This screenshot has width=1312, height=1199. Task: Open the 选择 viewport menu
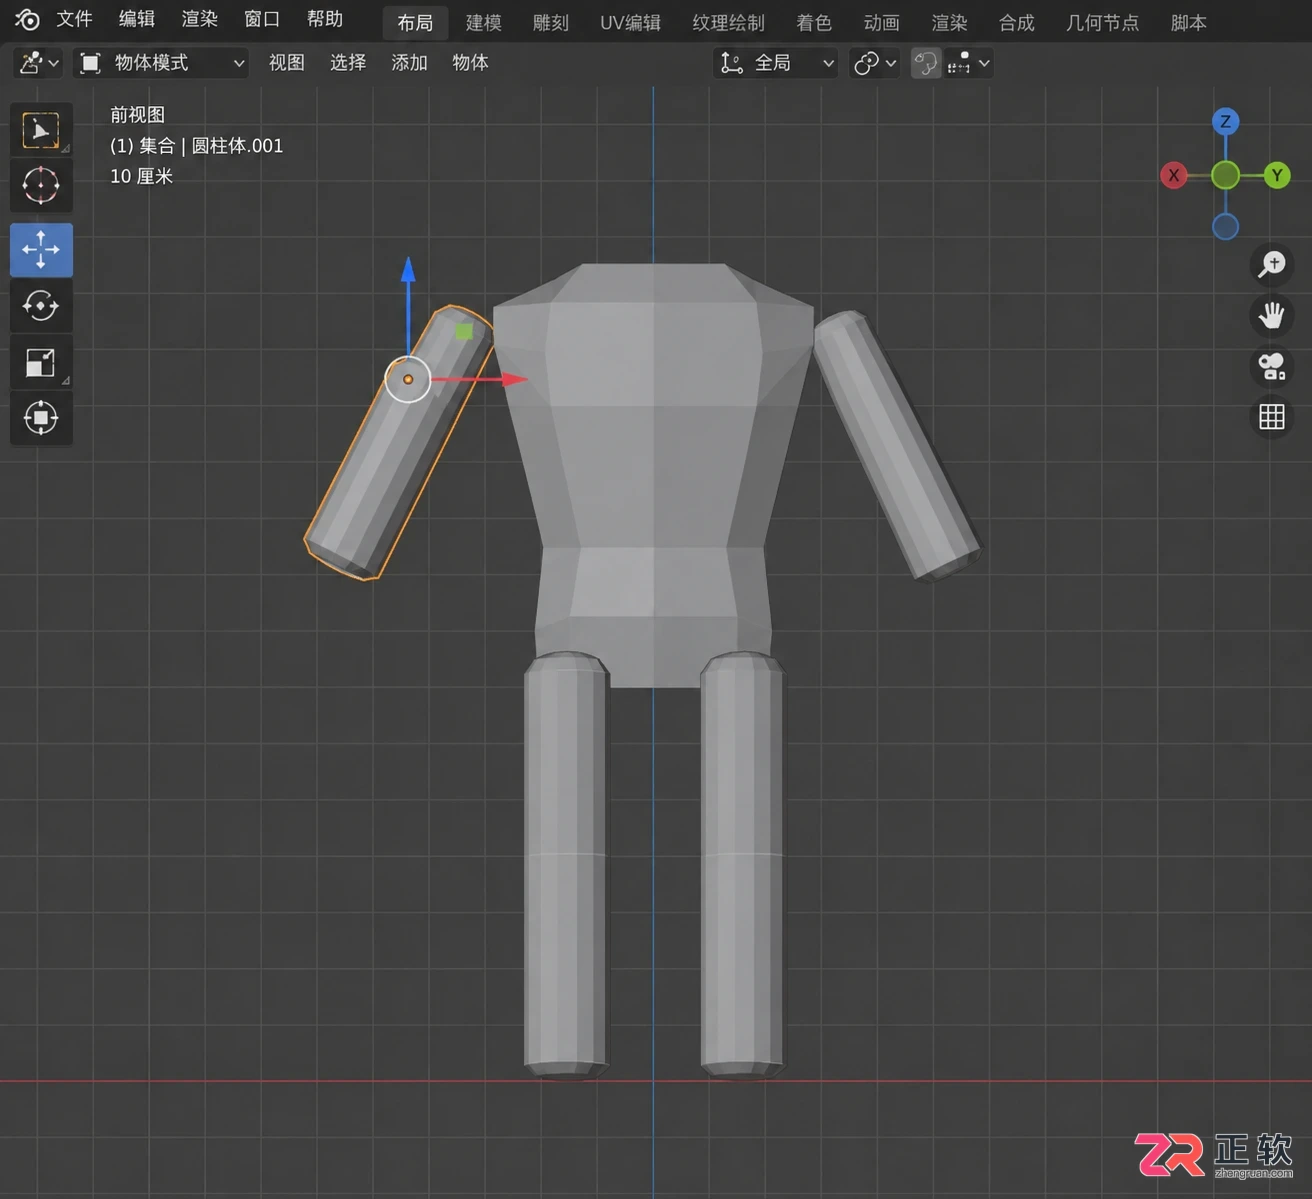tap(348, 63)
